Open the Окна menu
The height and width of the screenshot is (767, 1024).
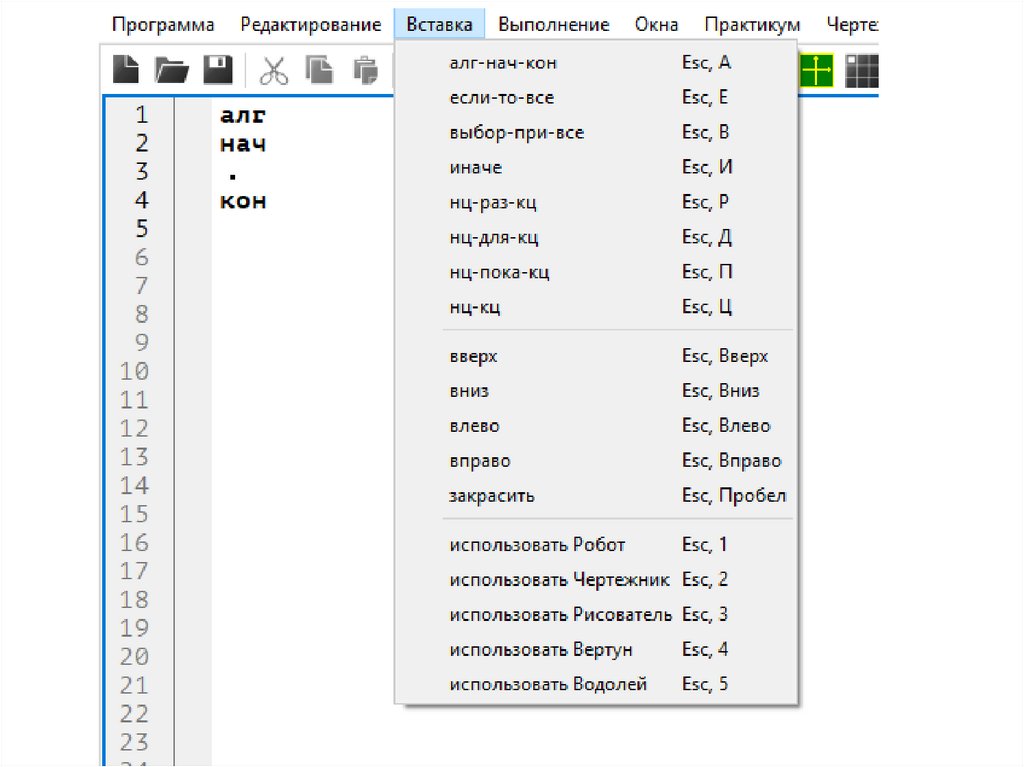point(656,25)
